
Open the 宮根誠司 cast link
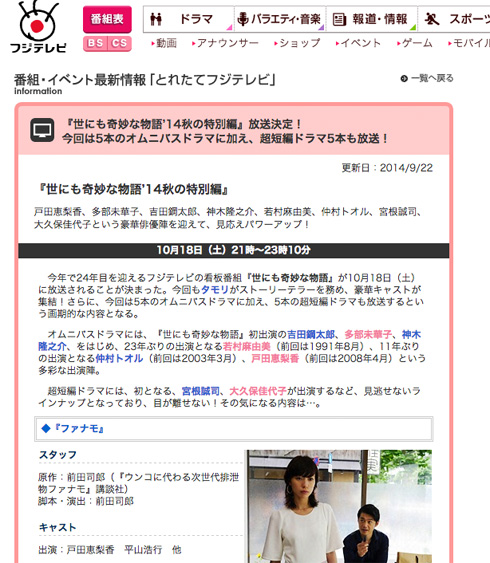[201, 391]
